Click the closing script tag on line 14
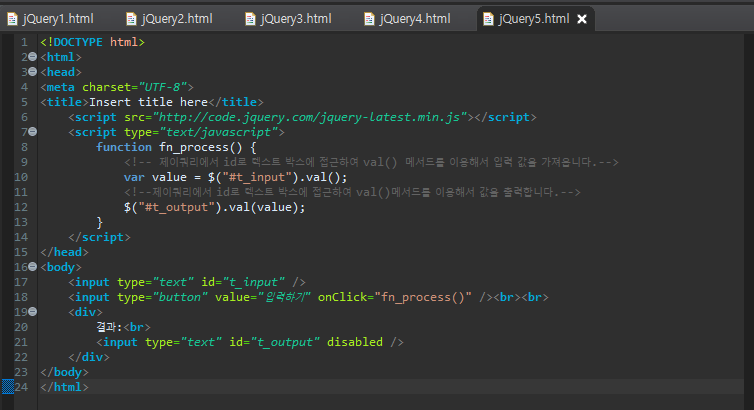 click(100, 237)
